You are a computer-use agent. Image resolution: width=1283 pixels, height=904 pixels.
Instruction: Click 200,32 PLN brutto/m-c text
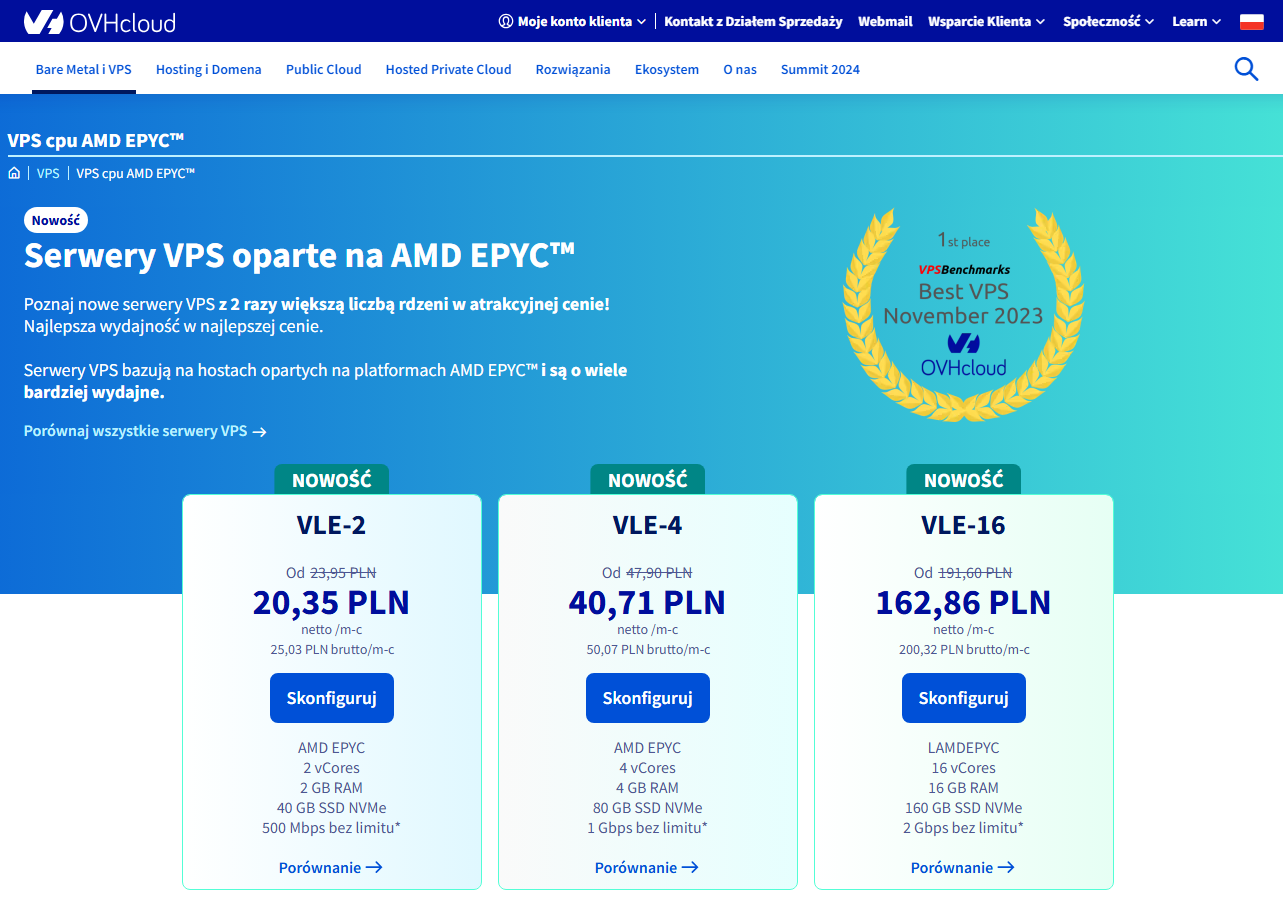pyautogui.click(x=964, y=650)
